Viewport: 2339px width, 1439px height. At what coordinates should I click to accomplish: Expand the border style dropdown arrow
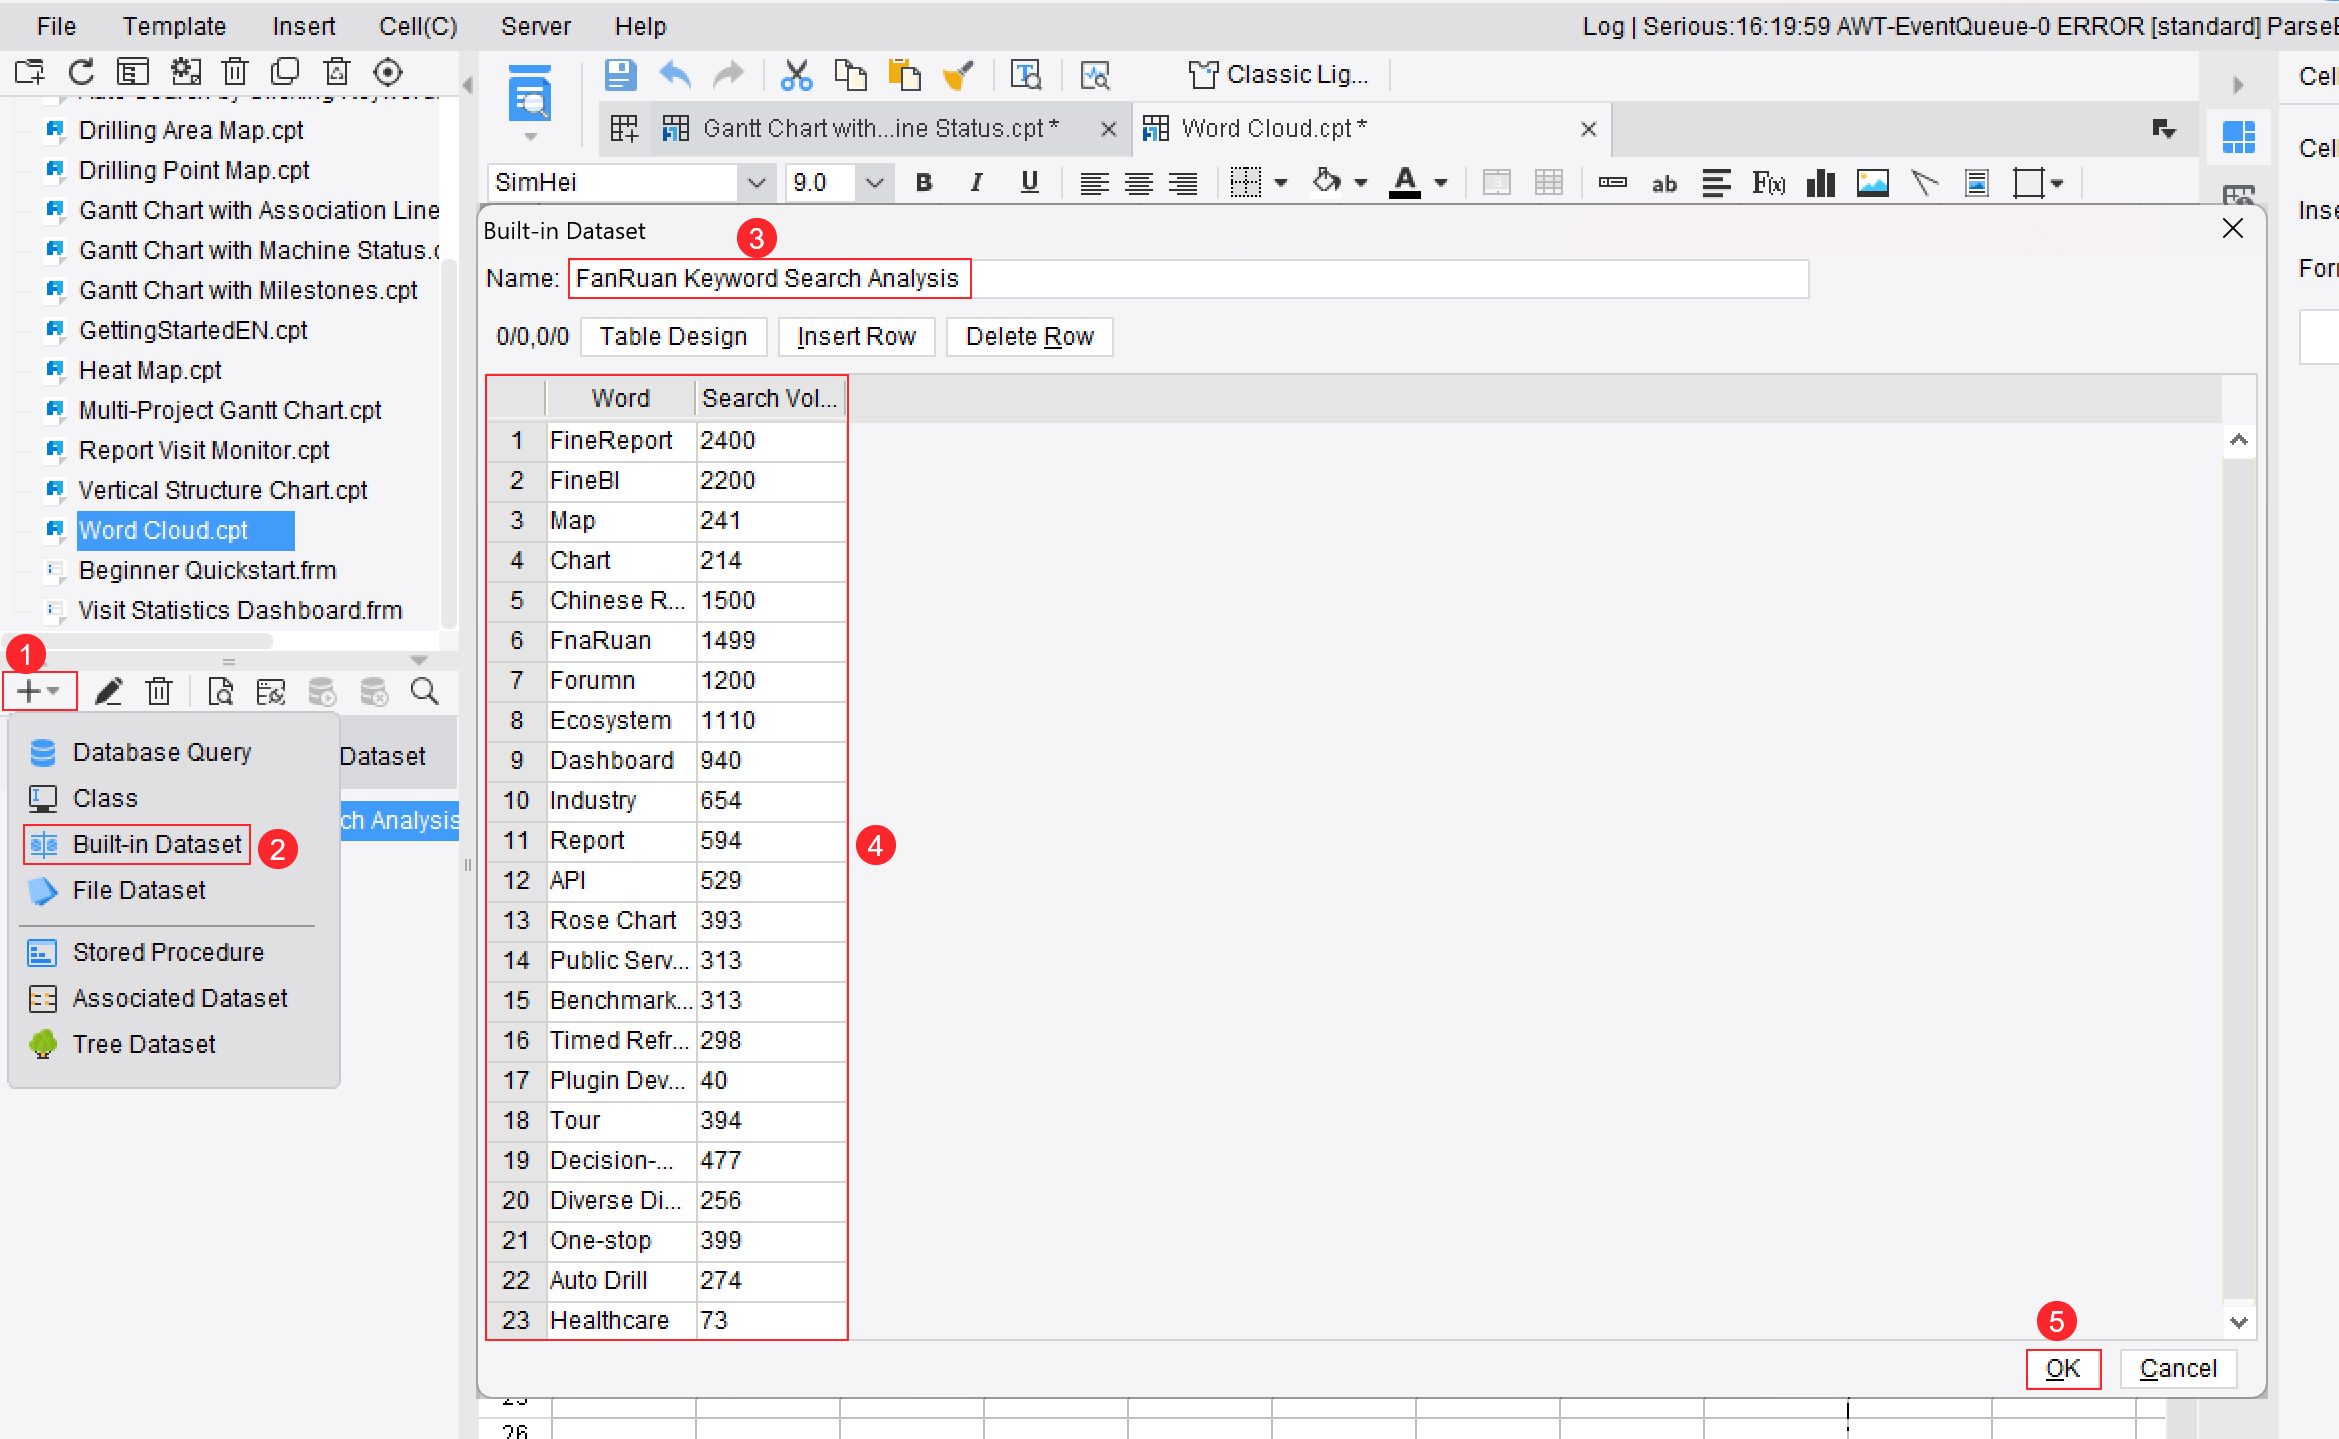click(1281, 183)
